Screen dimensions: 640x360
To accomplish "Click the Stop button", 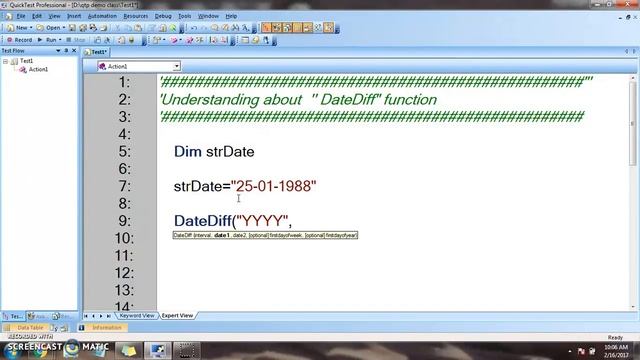I will 76,40.
